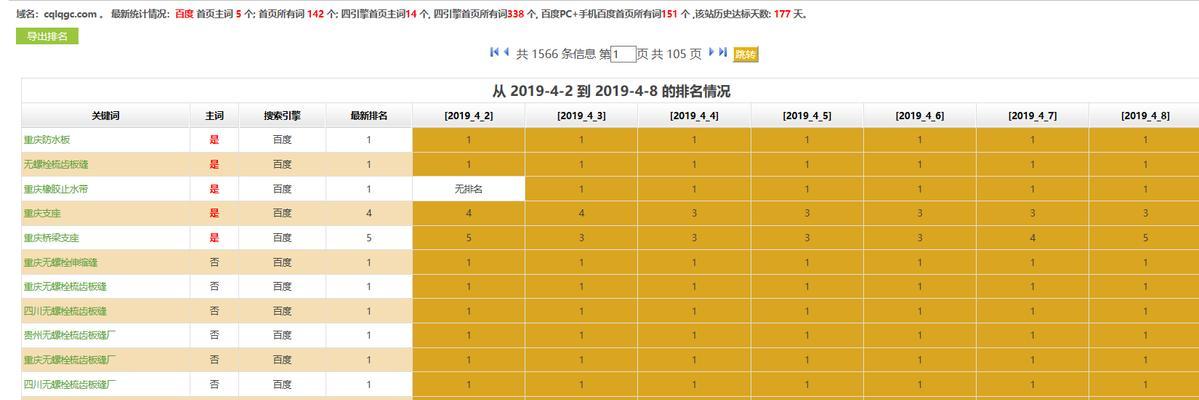Open the keyword link 四川无螺栓梳齿板缝厂
This screenshot has height=400, width=1199.
(70, 384)
